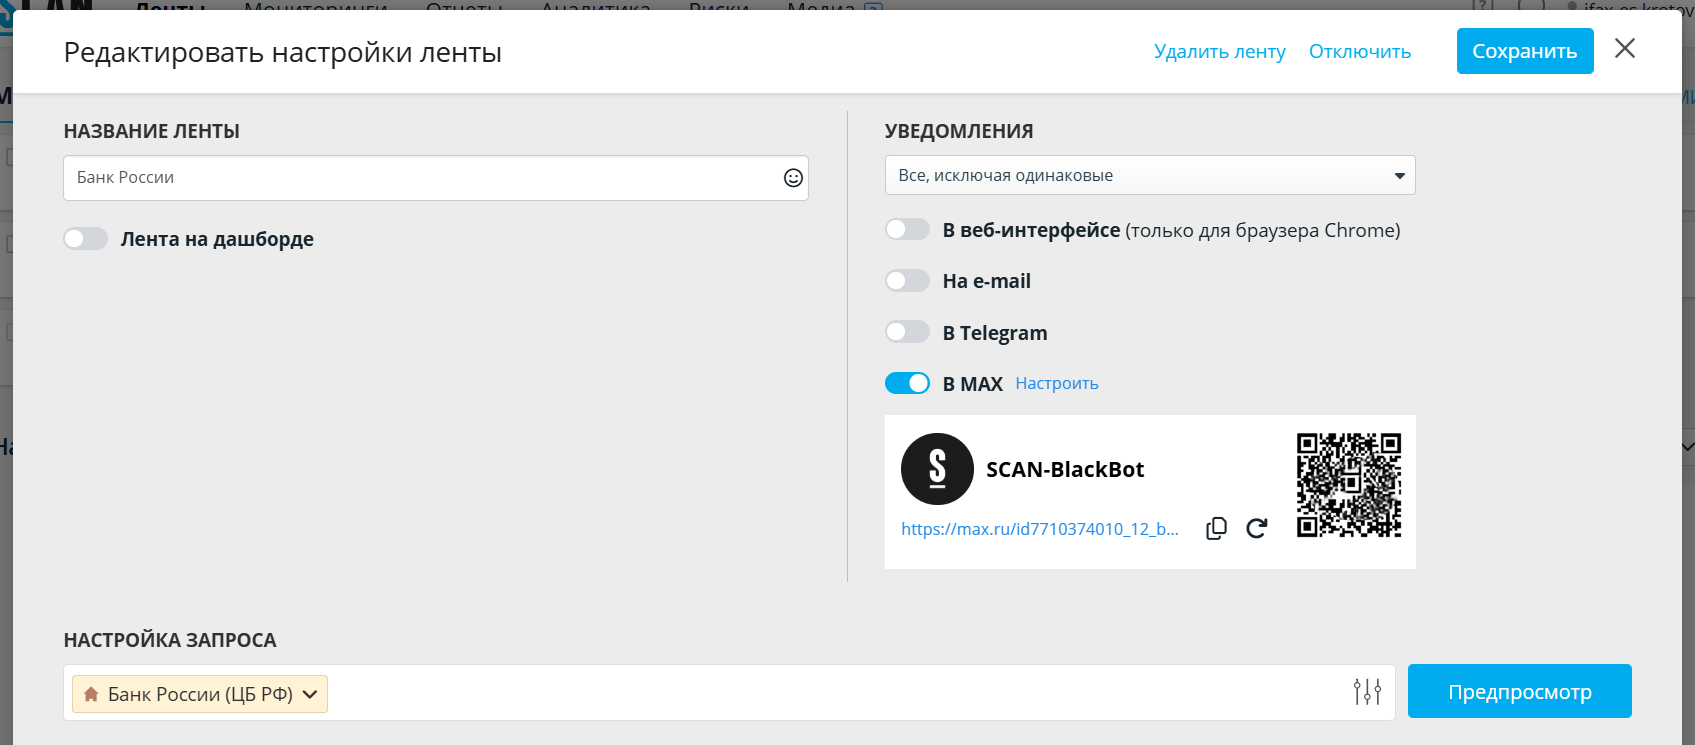Viewport: 1695px width, 745px height.
Task: Click the Отключить link
Action: 1359,52
